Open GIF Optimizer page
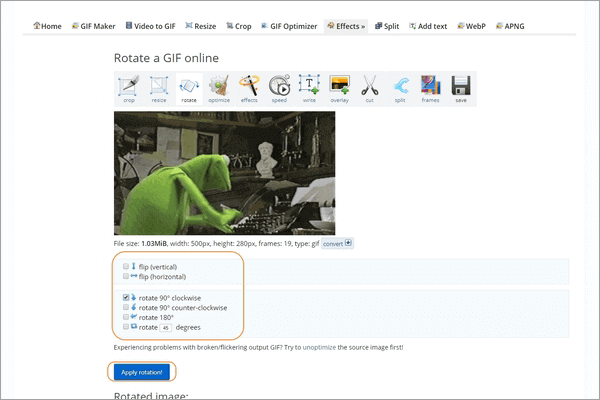 click(x=289, y=26)
